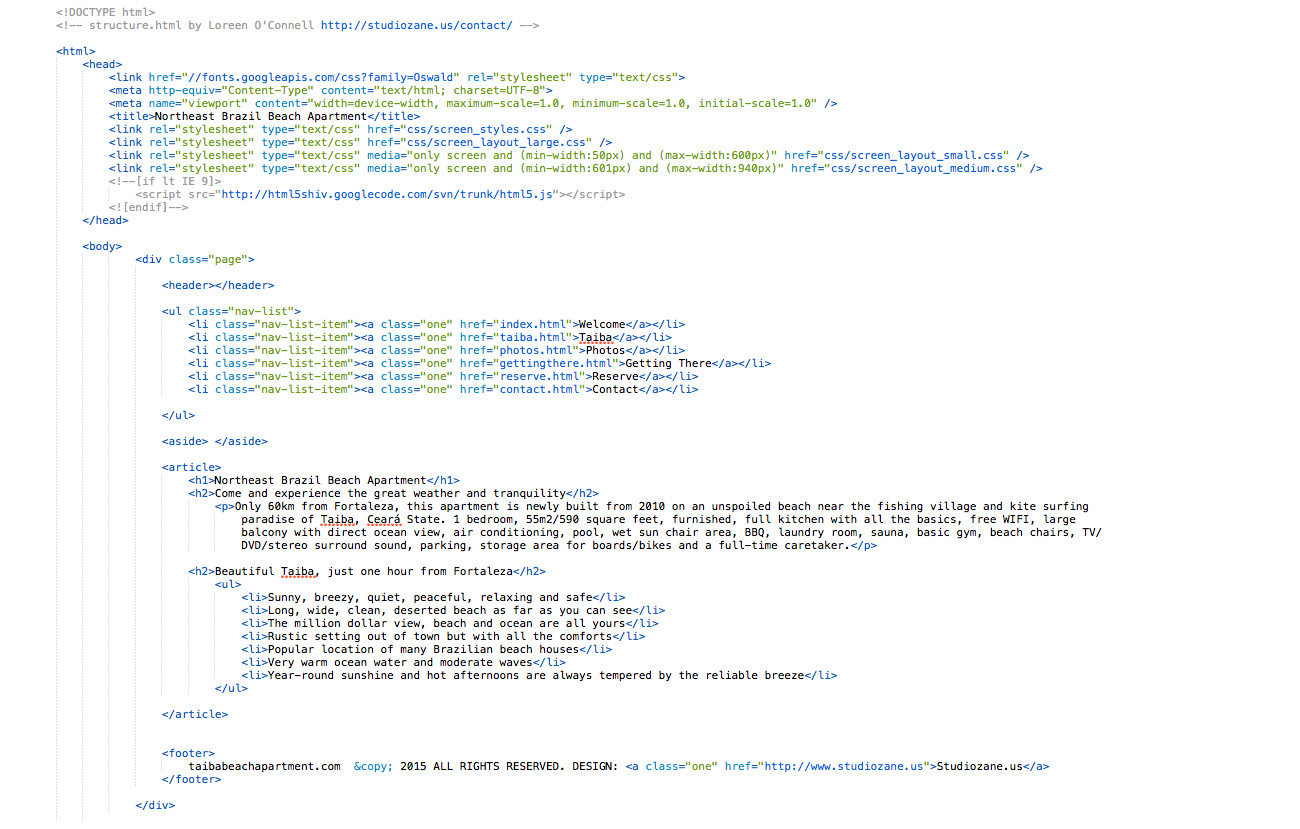
Task: Click 'taibabeachapartment.com' in the footer
Action: click(265, 766)
